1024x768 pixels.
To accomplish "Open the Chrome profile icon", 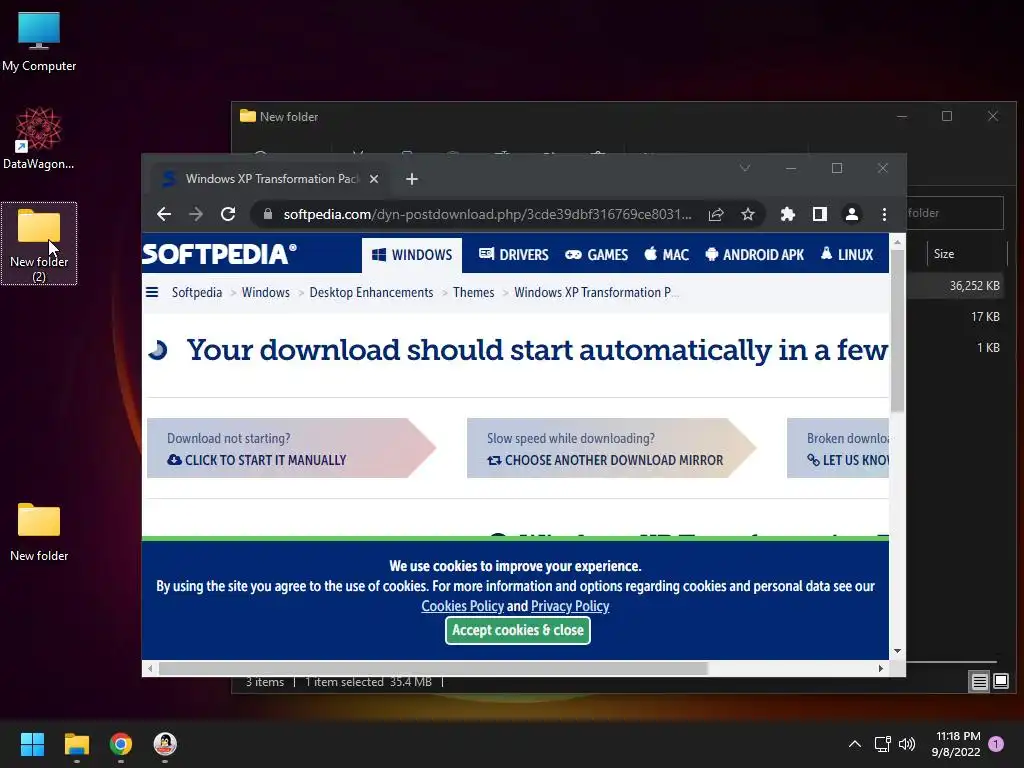I will tap(852, 214).
